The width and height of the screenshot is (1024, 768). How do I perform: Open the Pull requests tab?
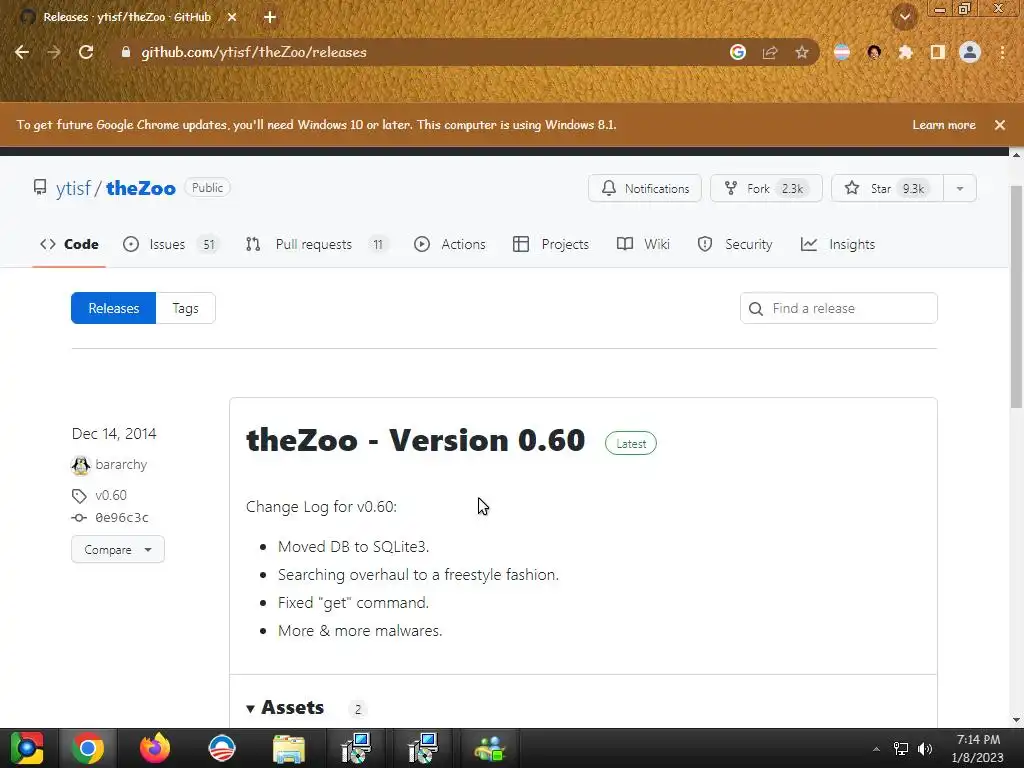point(317,244)
